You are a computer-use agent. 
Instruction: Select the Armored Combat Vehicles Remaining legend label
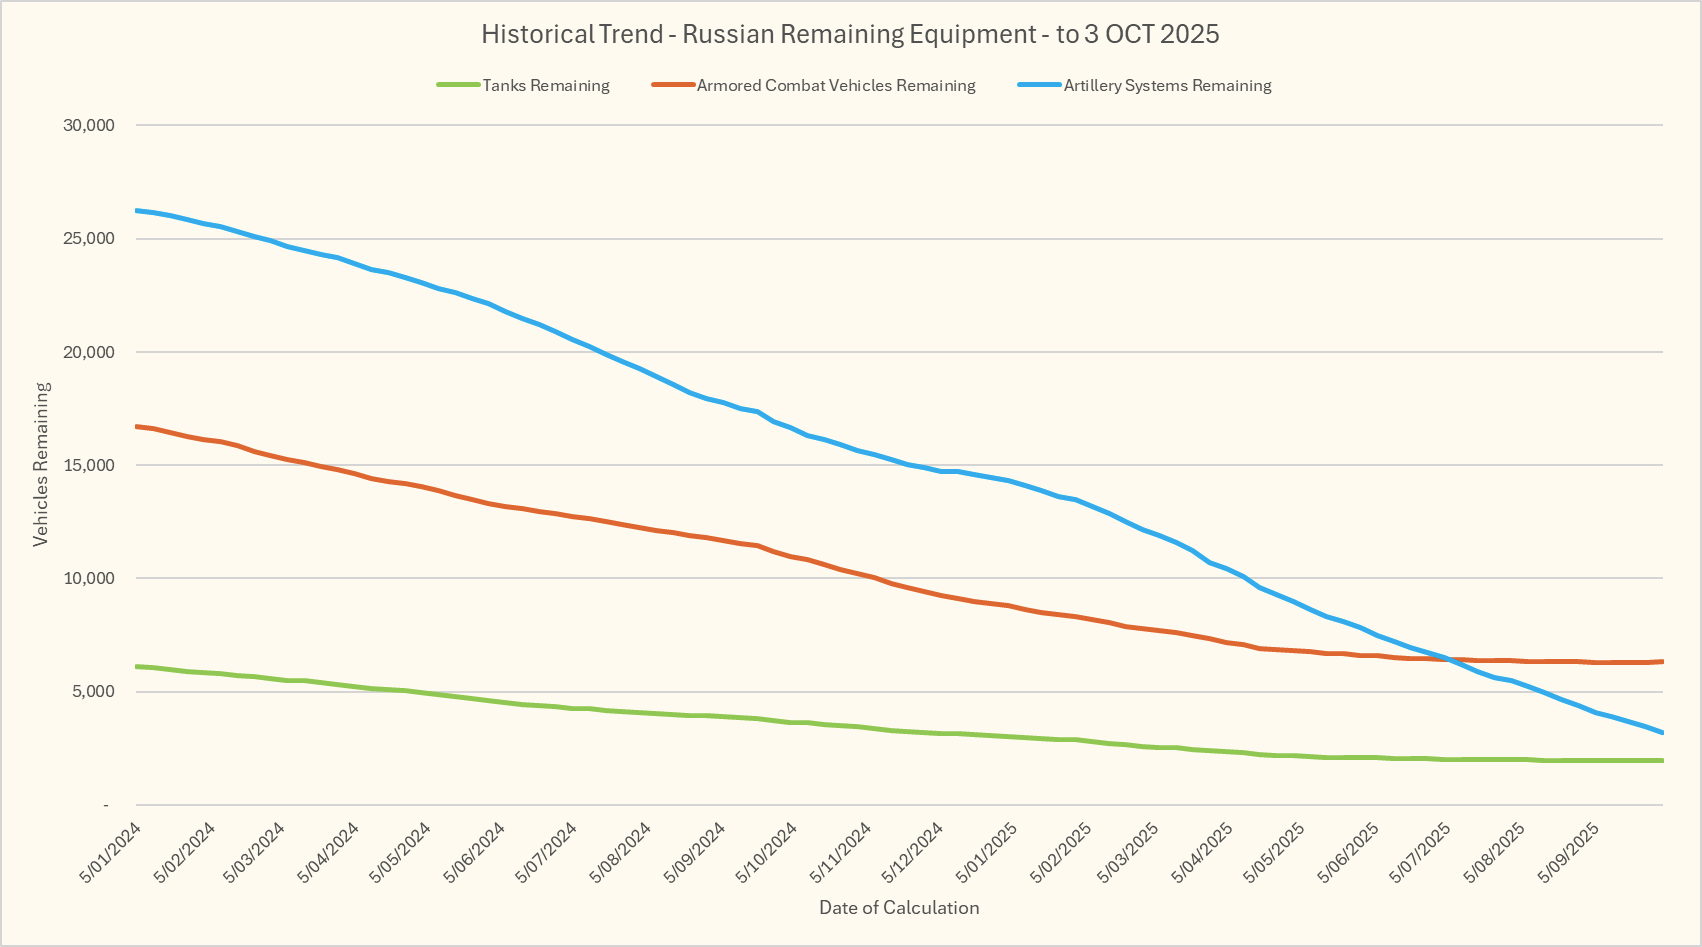(836, 86)
